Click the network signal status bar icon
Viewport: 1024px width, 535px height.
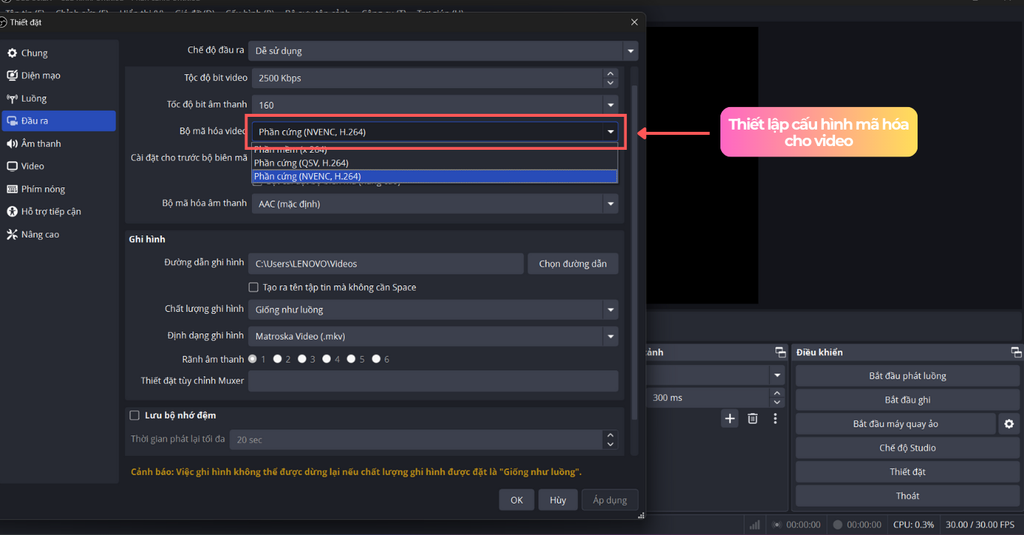click(755, 525)
